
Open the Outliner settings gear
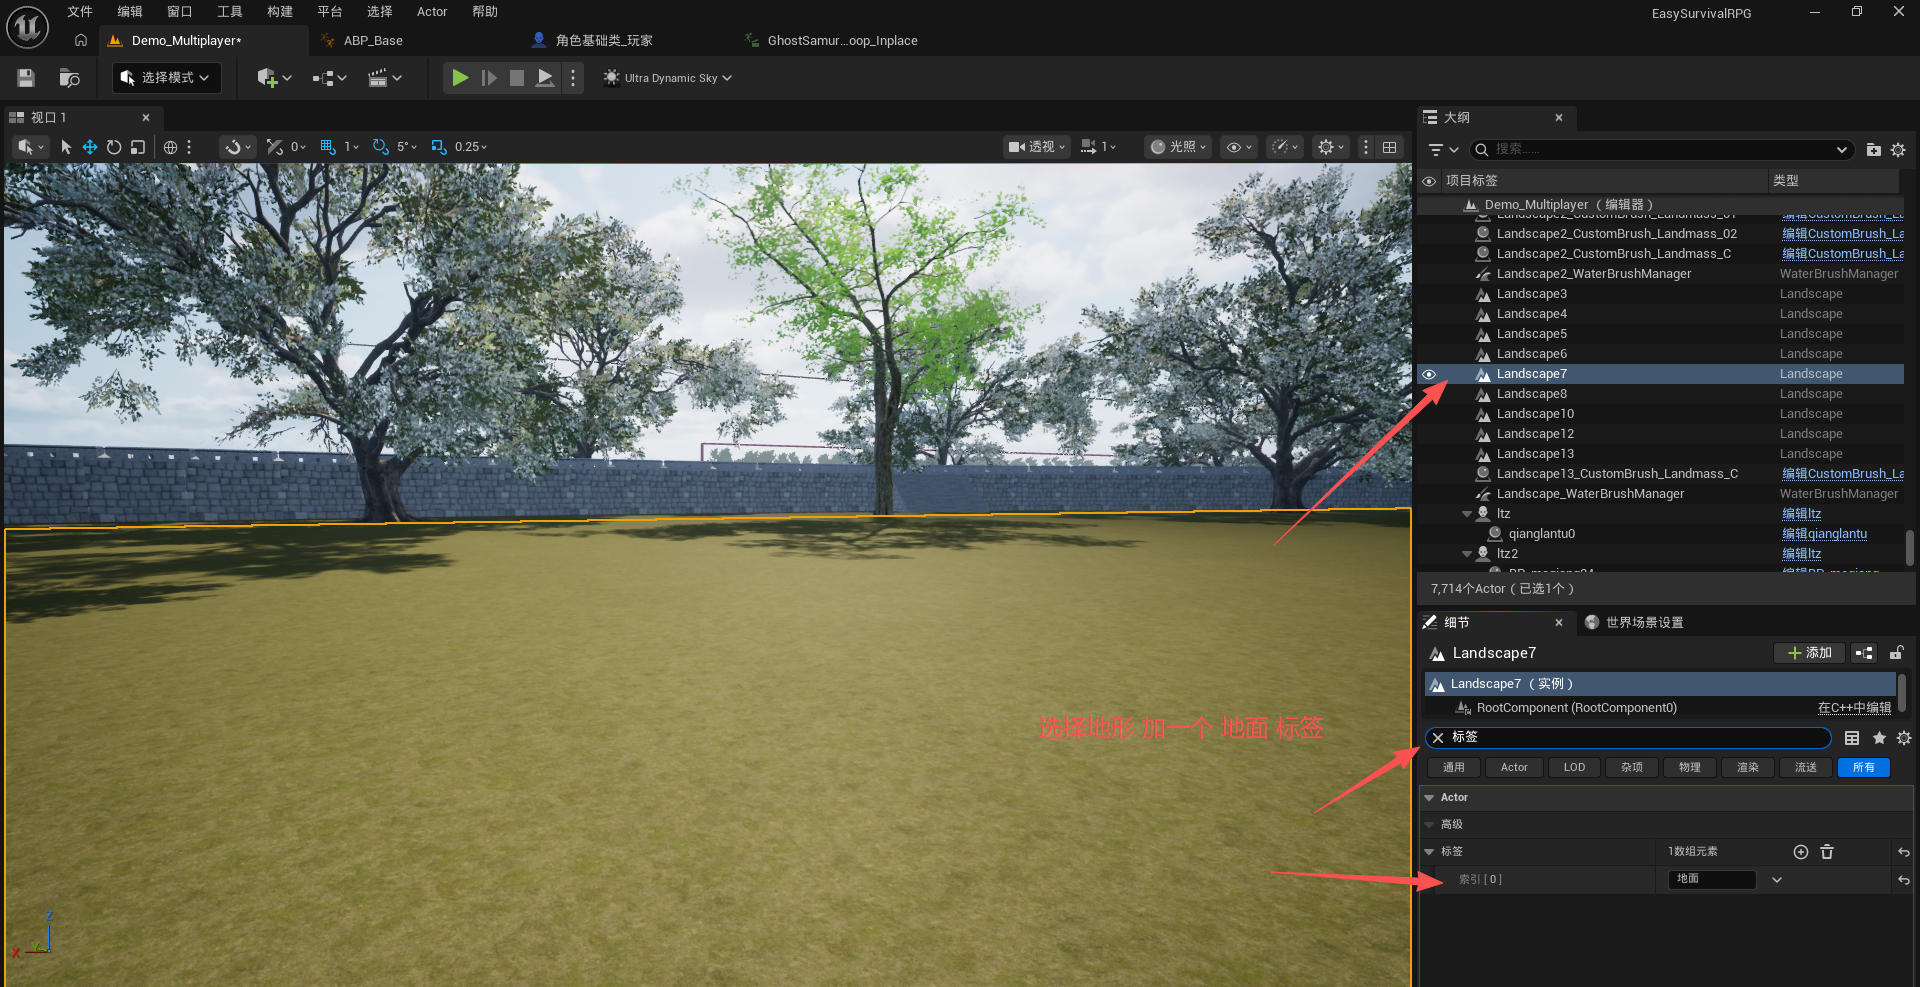click(1898, 149)
